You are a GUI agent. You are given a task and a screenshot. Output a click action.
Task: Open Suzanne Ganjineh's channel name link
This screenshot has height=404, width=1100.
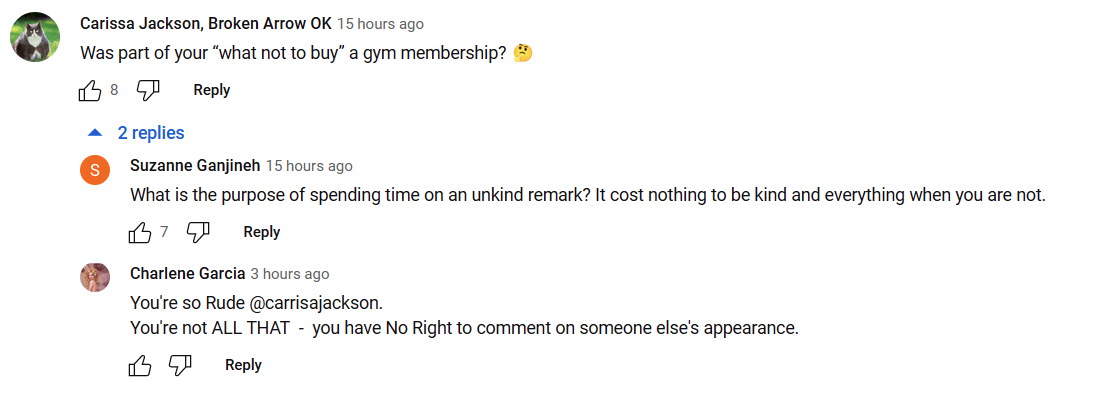pyautogui.click(x=195, y=166)
